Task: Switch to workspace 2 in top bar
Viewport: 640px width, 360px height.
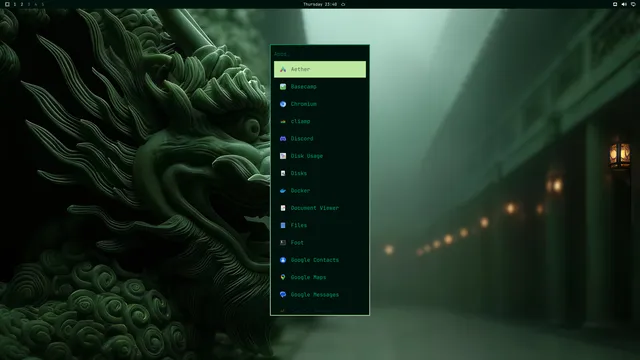Action: coord(22,4)
